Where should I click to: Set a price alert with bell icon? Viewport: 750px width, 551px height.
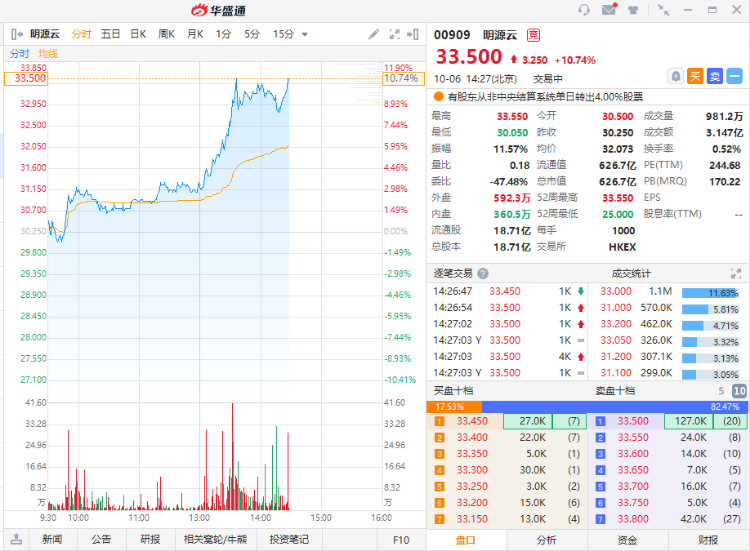click(675, 76)
